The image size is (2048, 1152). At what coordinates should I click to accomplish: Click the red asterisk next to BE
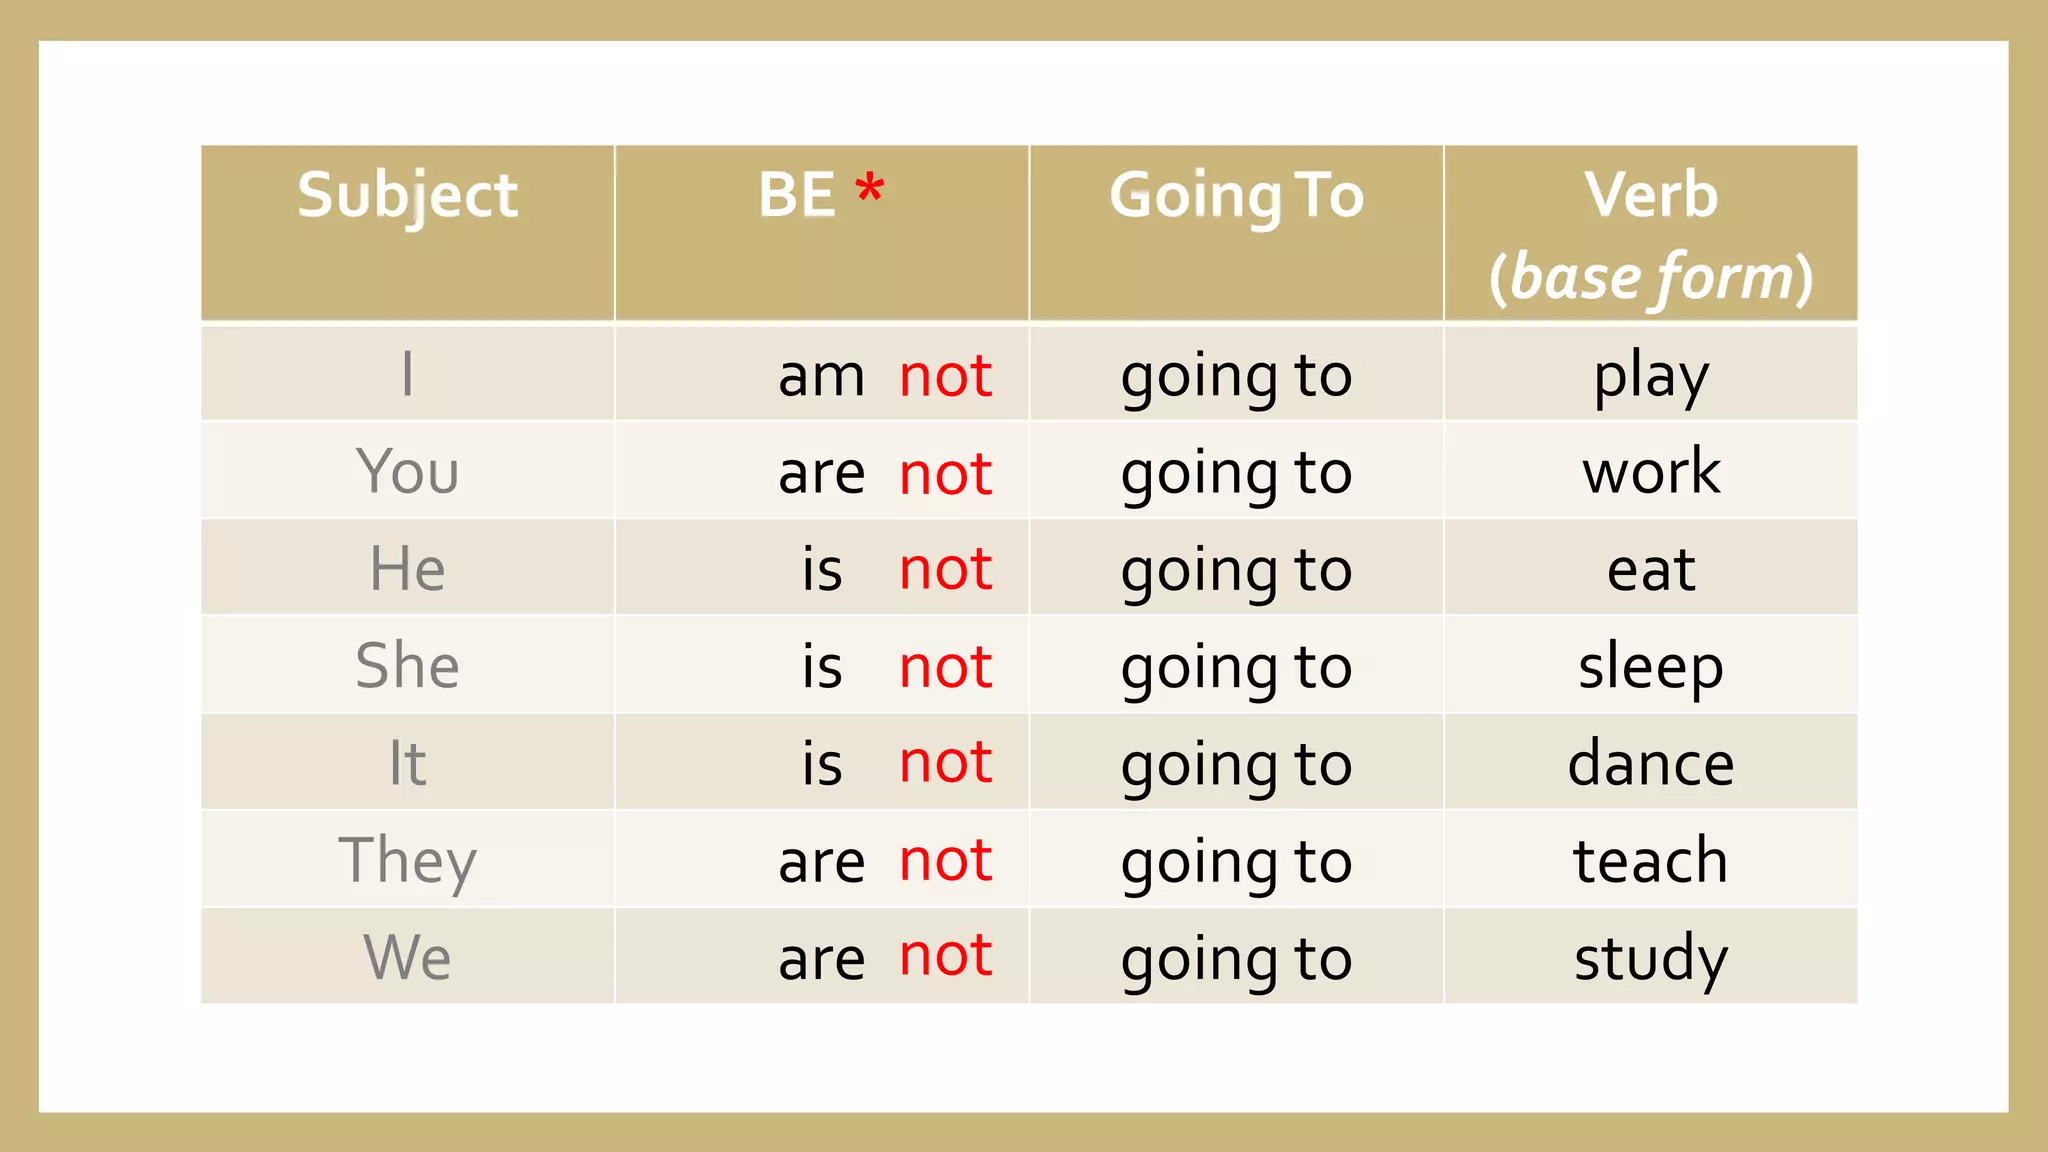coord(870,187)
